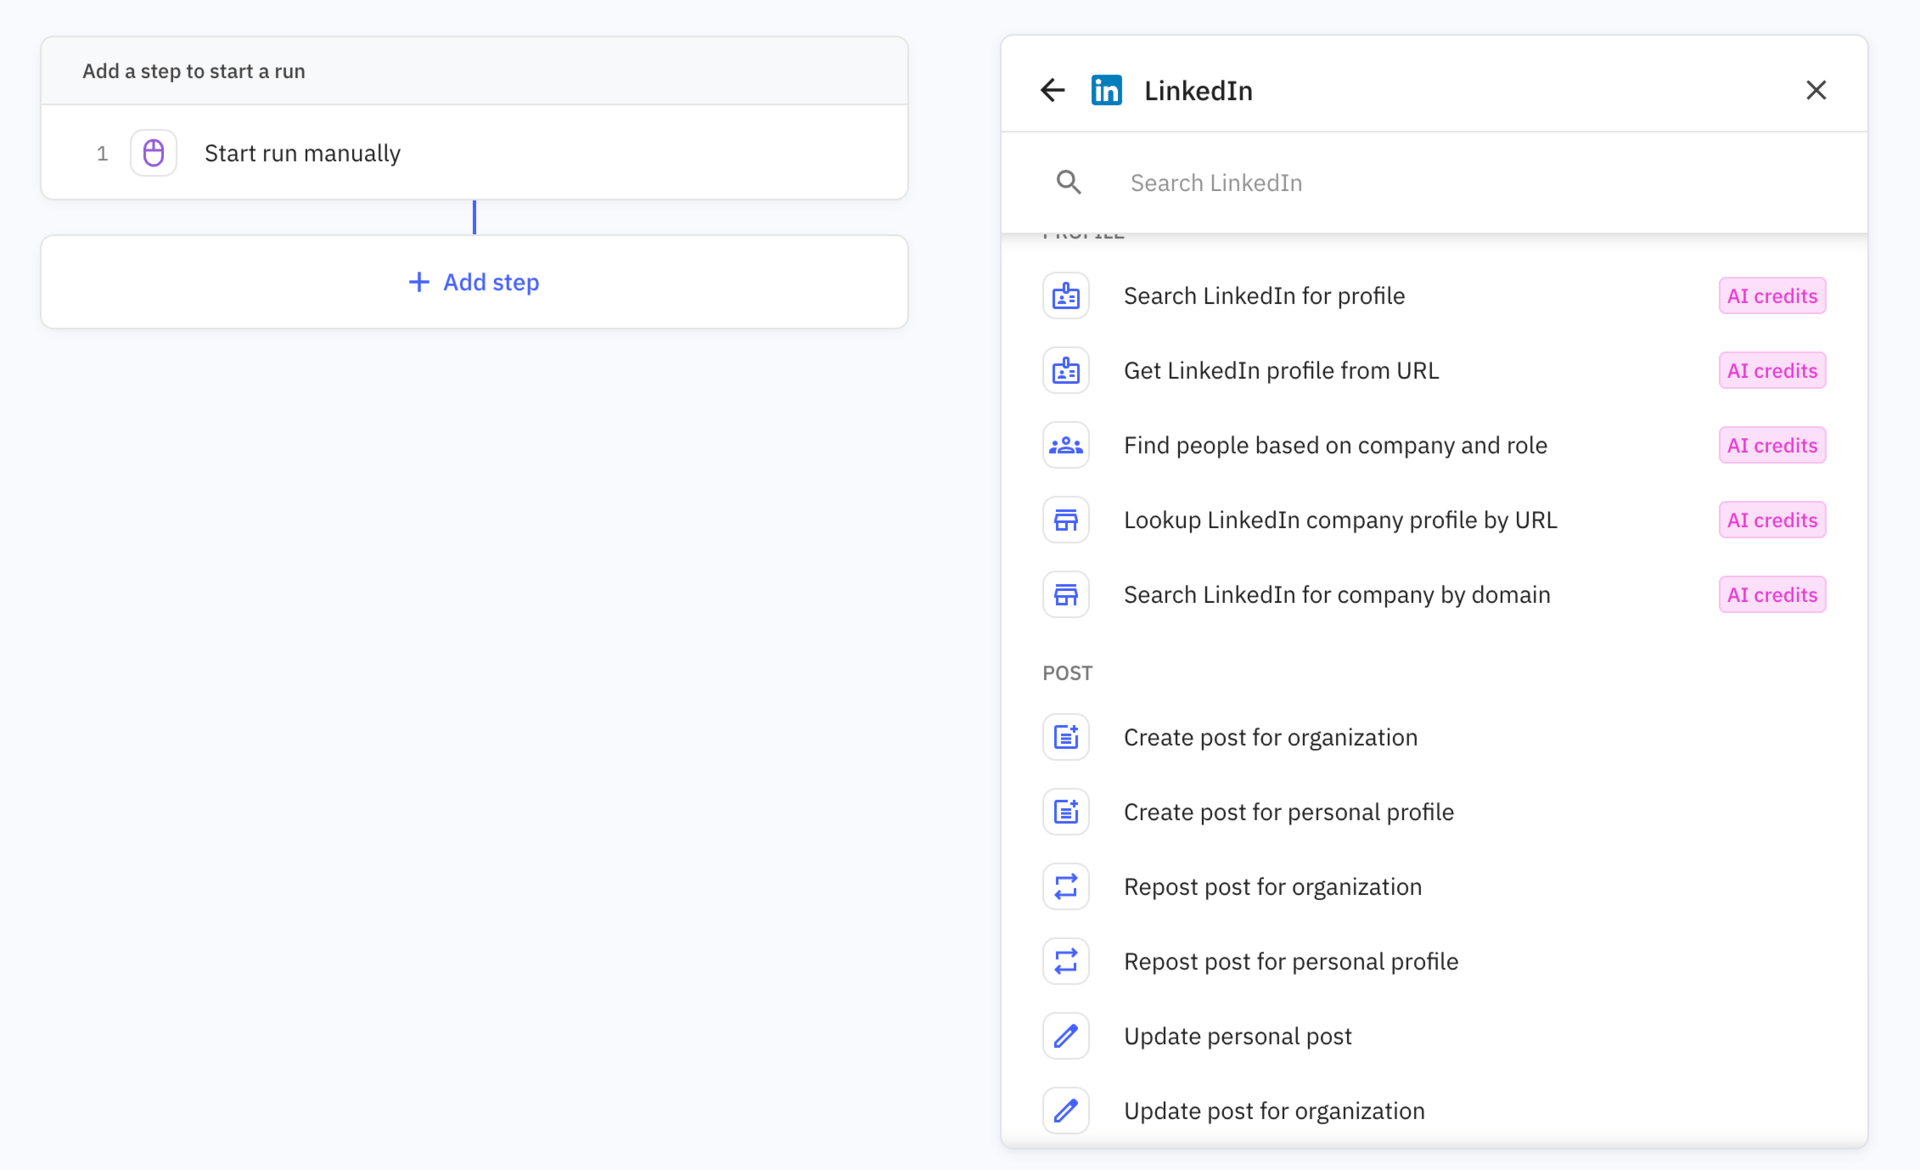
Task: Select Update post for organization
Action: point(1273,1111)
